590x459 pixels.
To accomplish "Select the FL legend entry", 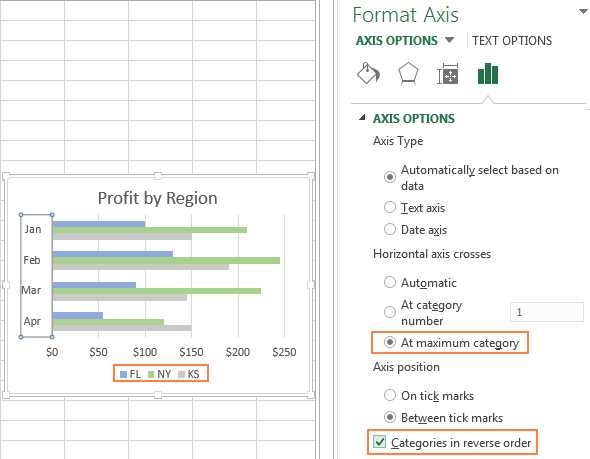I will tap(130, 374).
